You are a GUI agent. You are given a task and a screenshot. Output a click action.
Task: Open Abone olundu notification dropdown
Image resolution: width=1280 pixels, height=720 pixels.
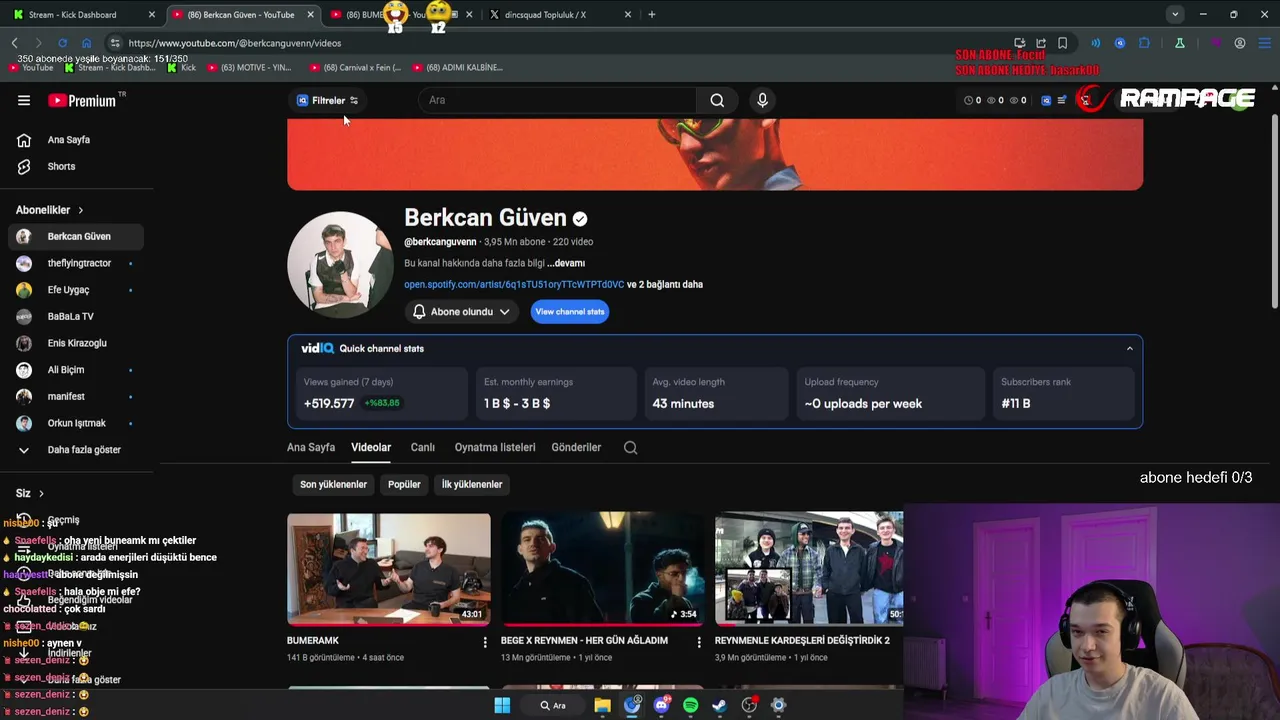[x=462, y=312]
